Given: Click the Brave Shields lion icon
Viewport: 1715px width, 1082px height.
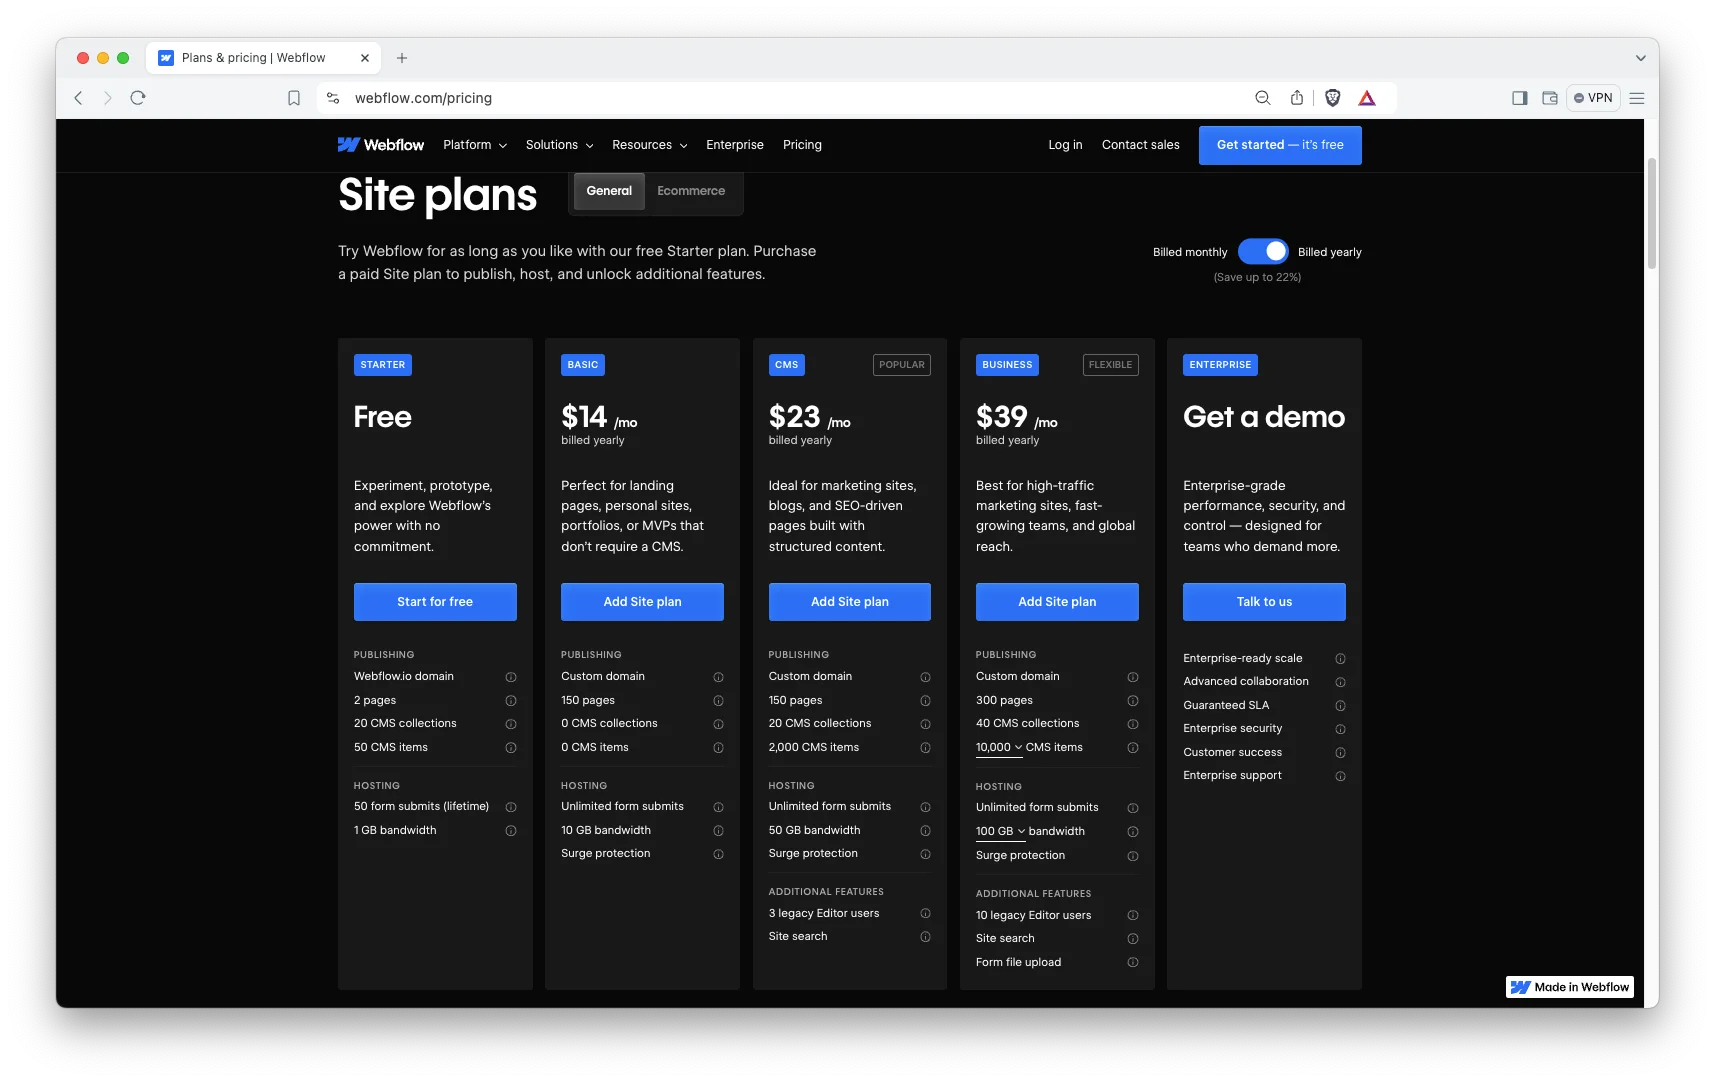Looking at the screenshot, I should click(1332, 98).
